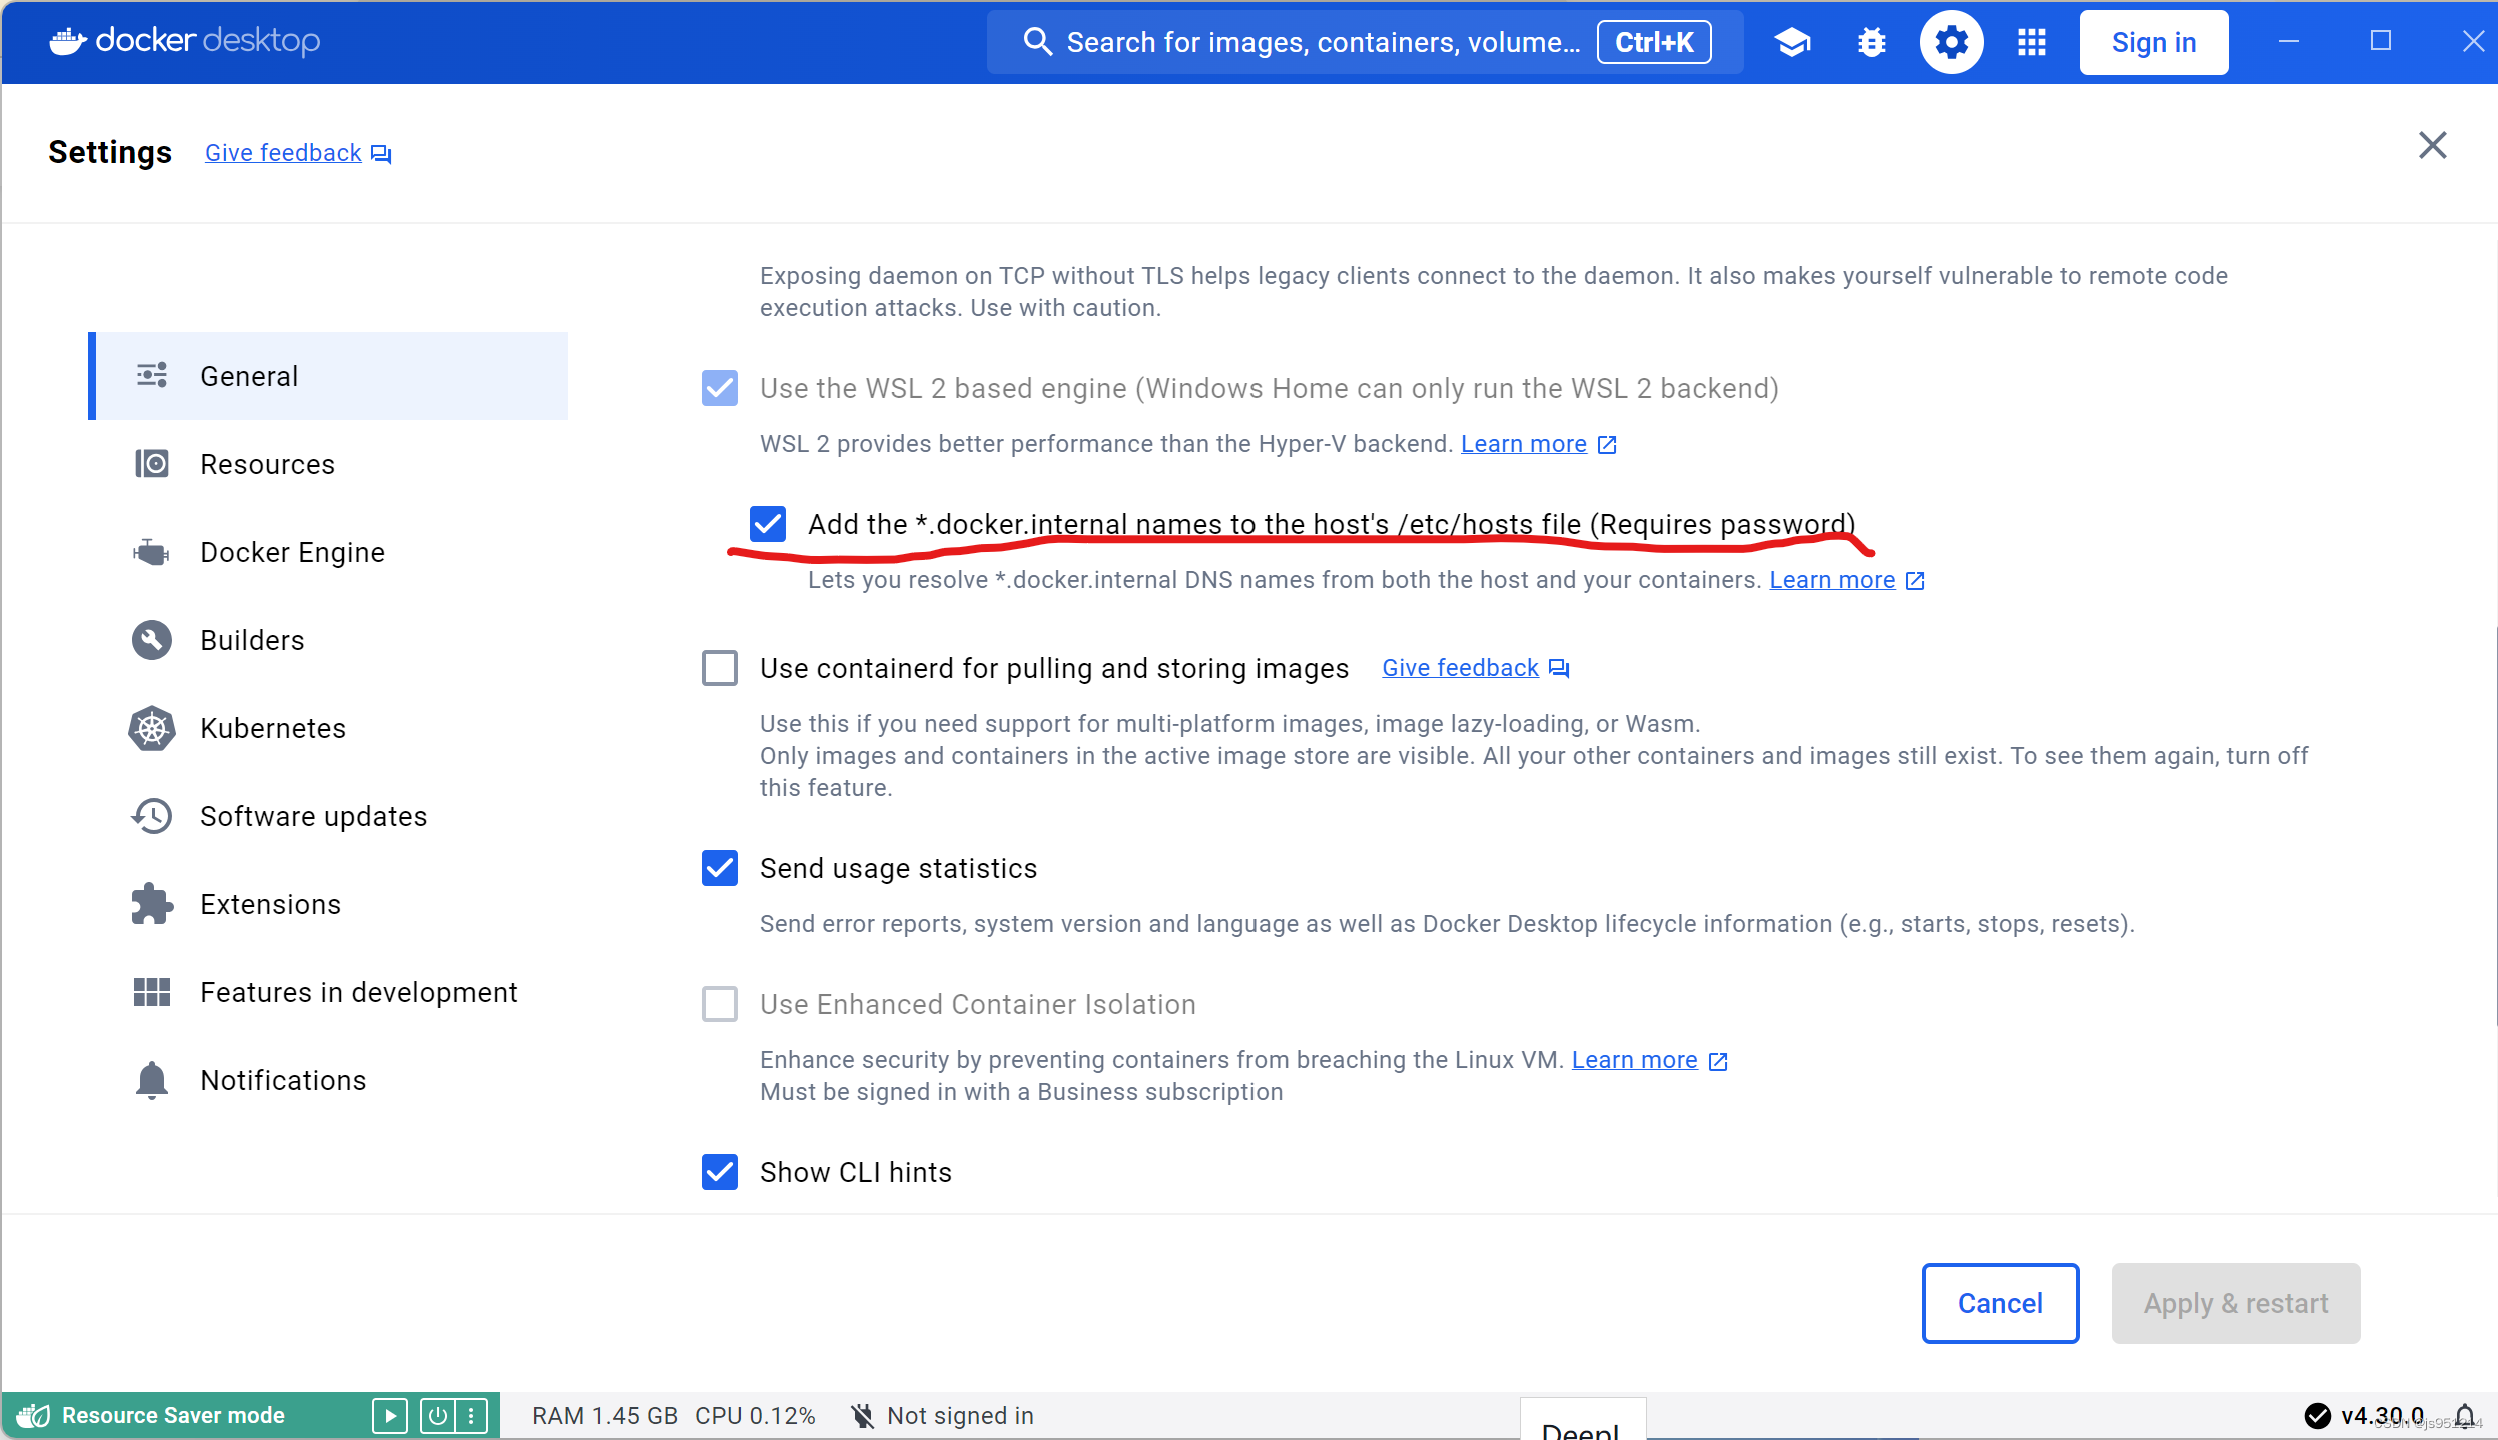Click the power icon in status bar

coord(437,1415)
